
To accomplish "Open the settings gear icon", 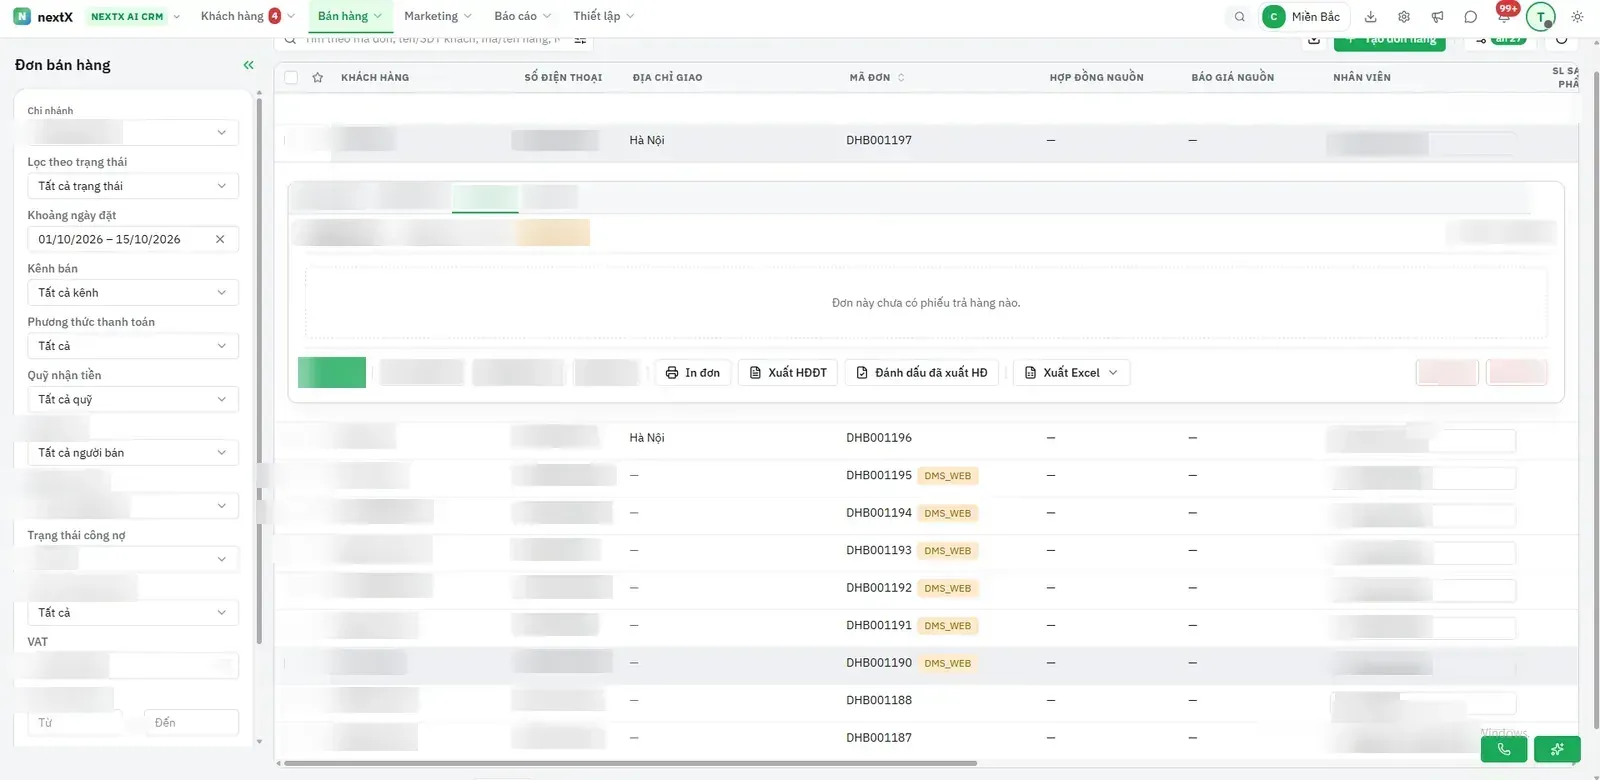I will coord(1404,17).
